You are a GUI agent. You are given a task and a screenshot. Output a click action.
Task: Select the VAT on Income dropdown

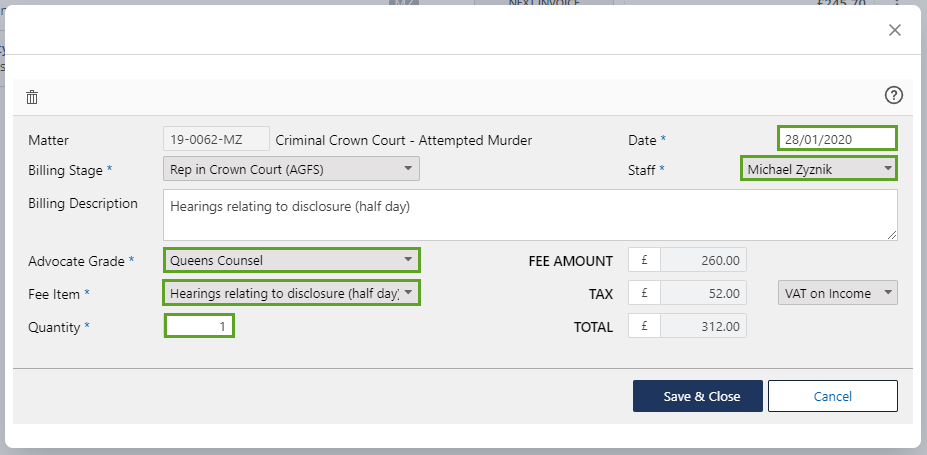click(x=837, y=293)
